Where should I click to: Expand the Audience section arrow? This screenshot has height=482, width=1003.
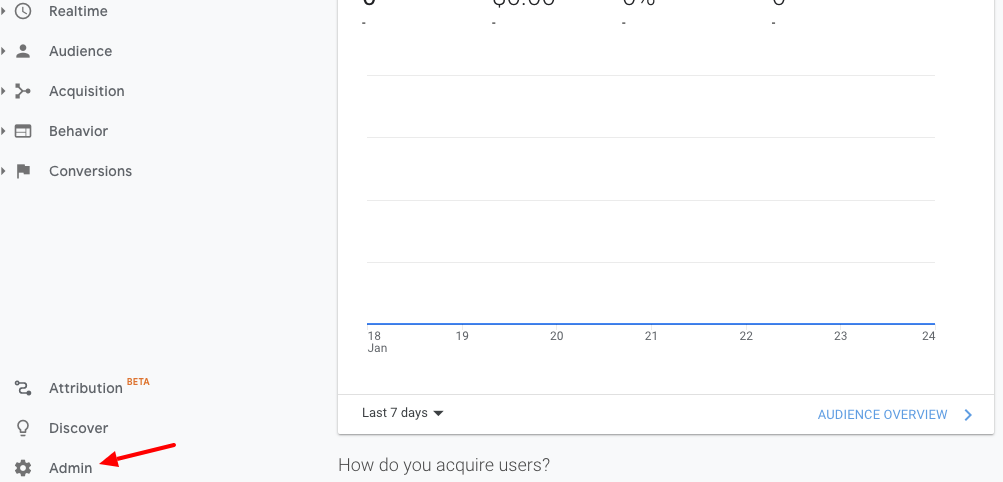3,51
